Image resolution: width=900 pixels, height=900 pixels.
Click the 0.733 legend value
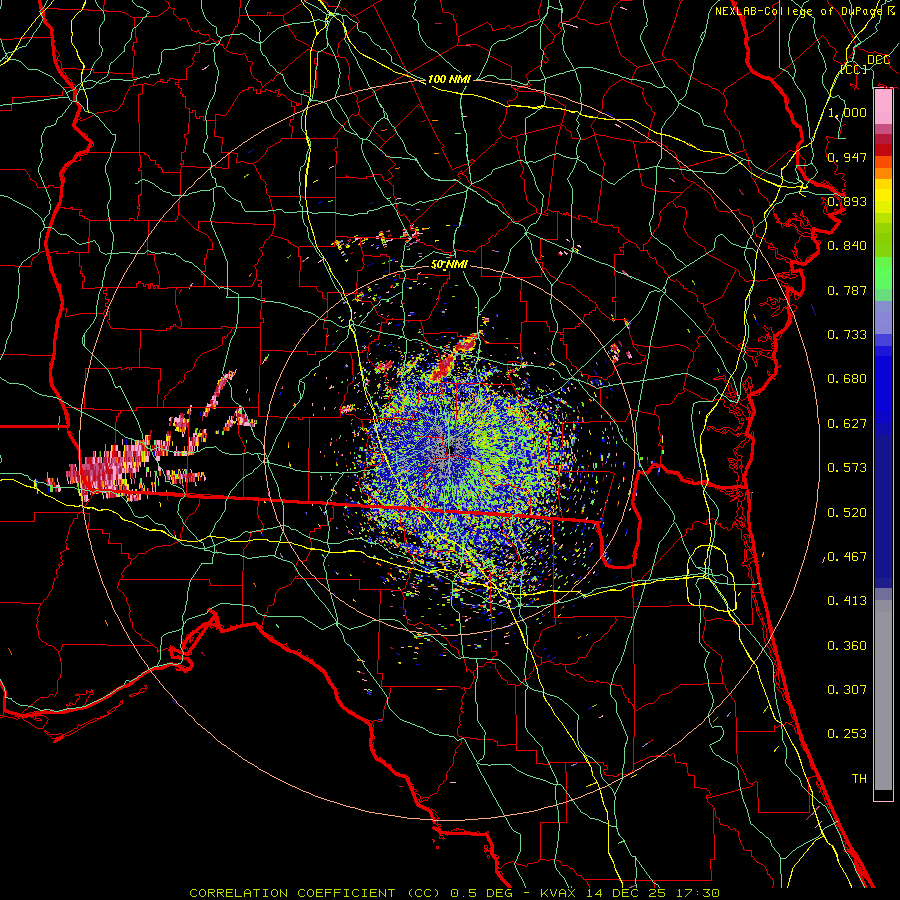[847, 335]
